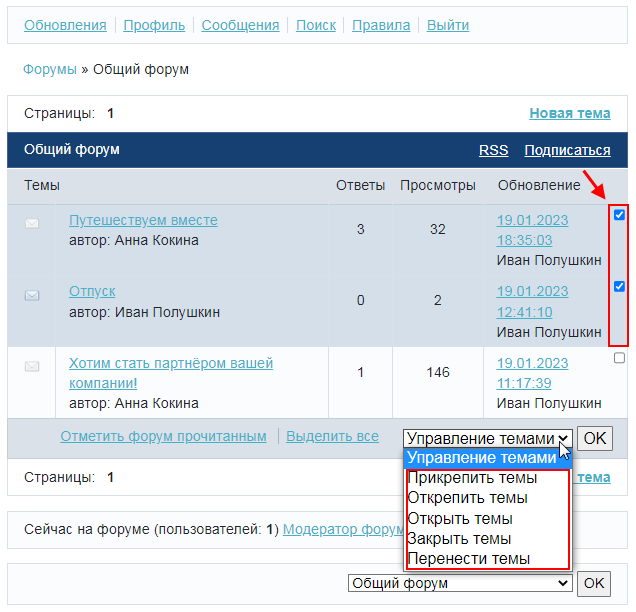This screenshot has width=636, height=612.
Task: Collapse the Управление темами dropdown
Action: pyautogui.click(x=488, y=438)
